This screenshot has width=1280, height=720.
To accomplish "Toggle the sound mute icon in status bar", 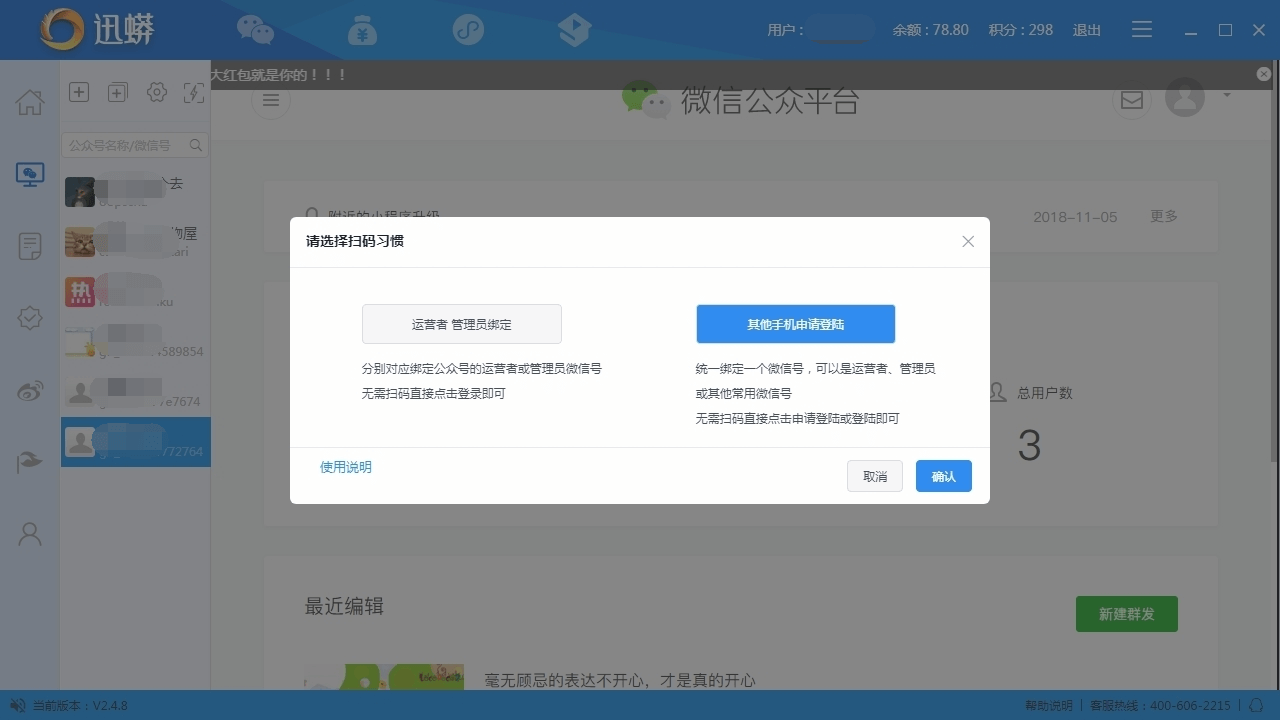I will point(17,706).
